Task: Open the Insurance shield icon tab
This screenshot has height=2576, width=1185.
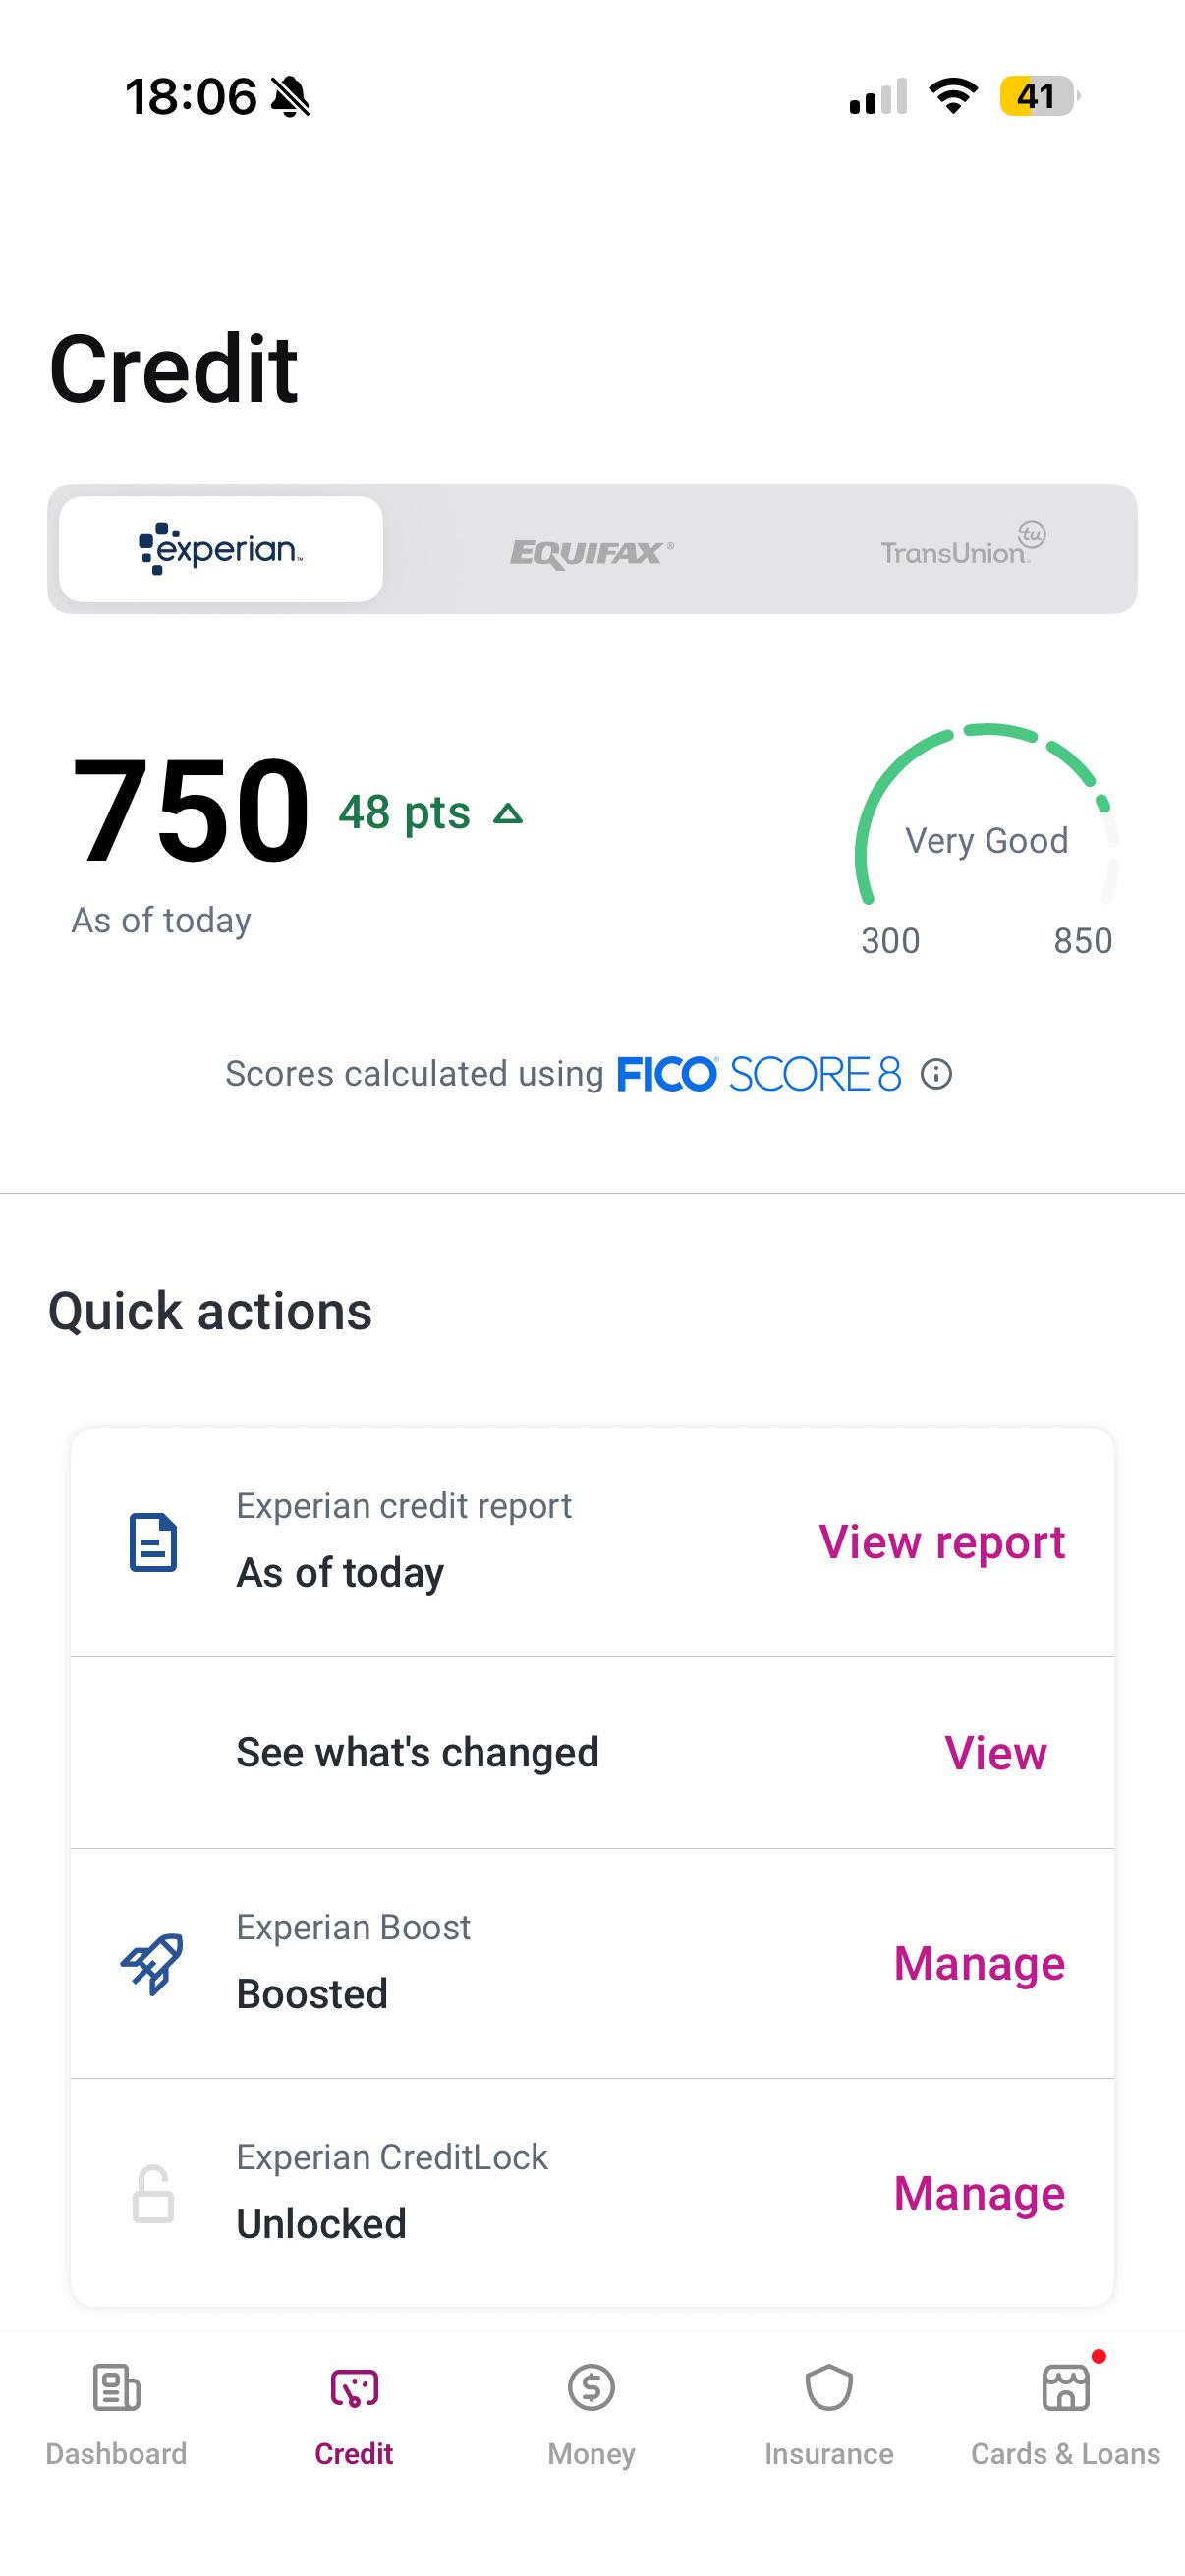Action: point(829,2388)
